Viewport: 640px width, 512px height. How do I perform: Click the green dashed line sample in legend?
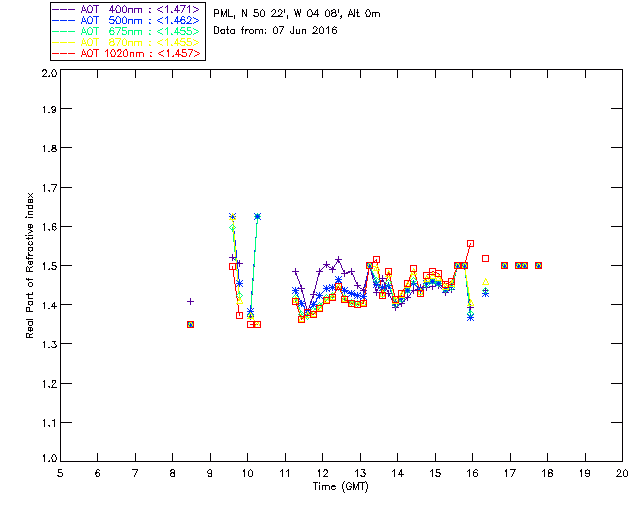64,31
